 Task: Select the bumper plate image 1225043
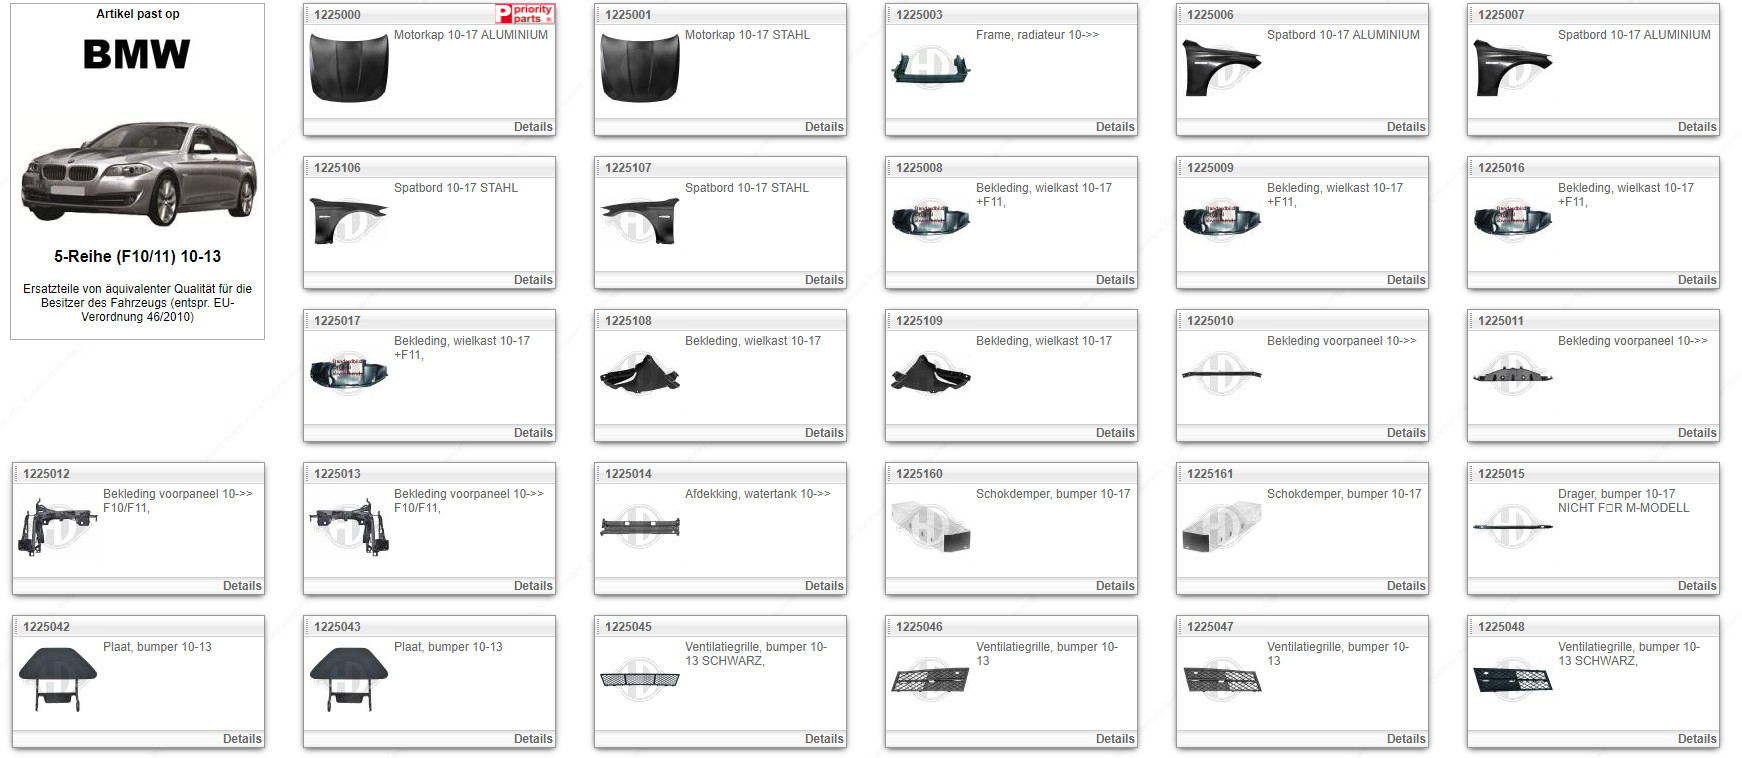(x=349, y=680)
